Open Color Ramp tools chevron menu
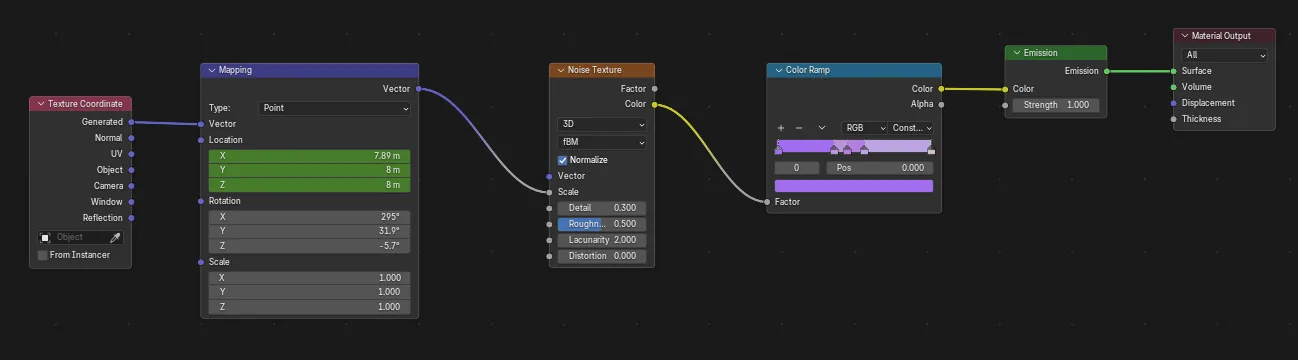This screenshot has height=360, width=1298. click(x=822, y=128)
